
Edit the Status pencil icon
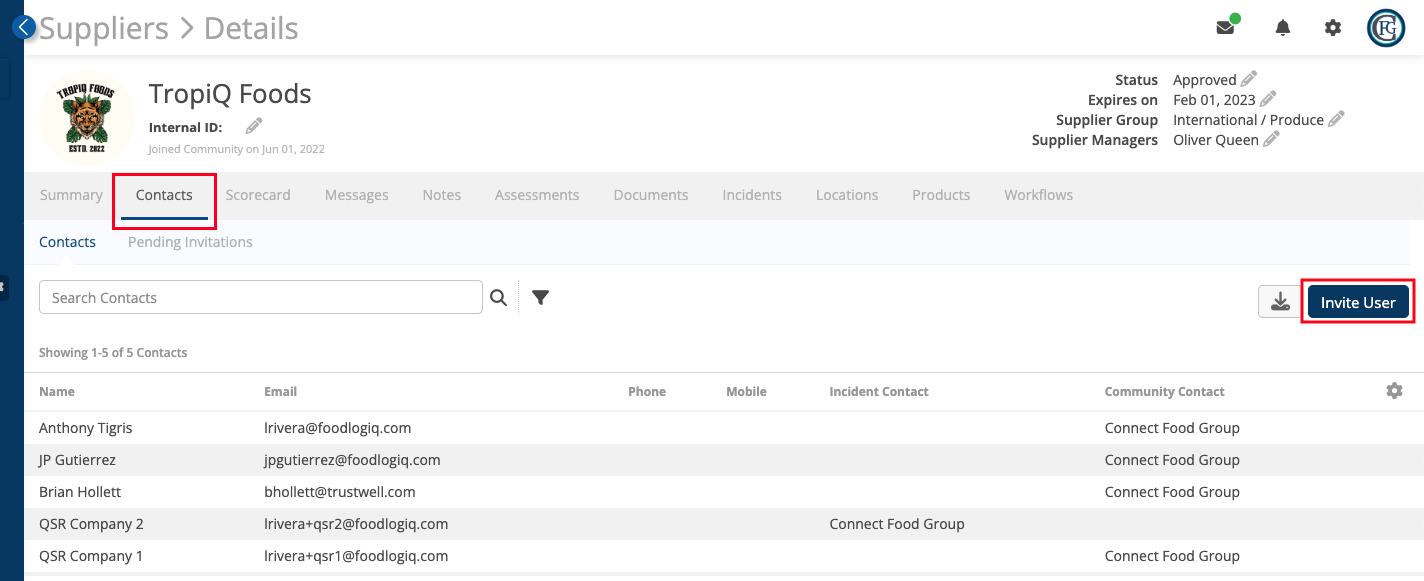tap(1249, 79)
